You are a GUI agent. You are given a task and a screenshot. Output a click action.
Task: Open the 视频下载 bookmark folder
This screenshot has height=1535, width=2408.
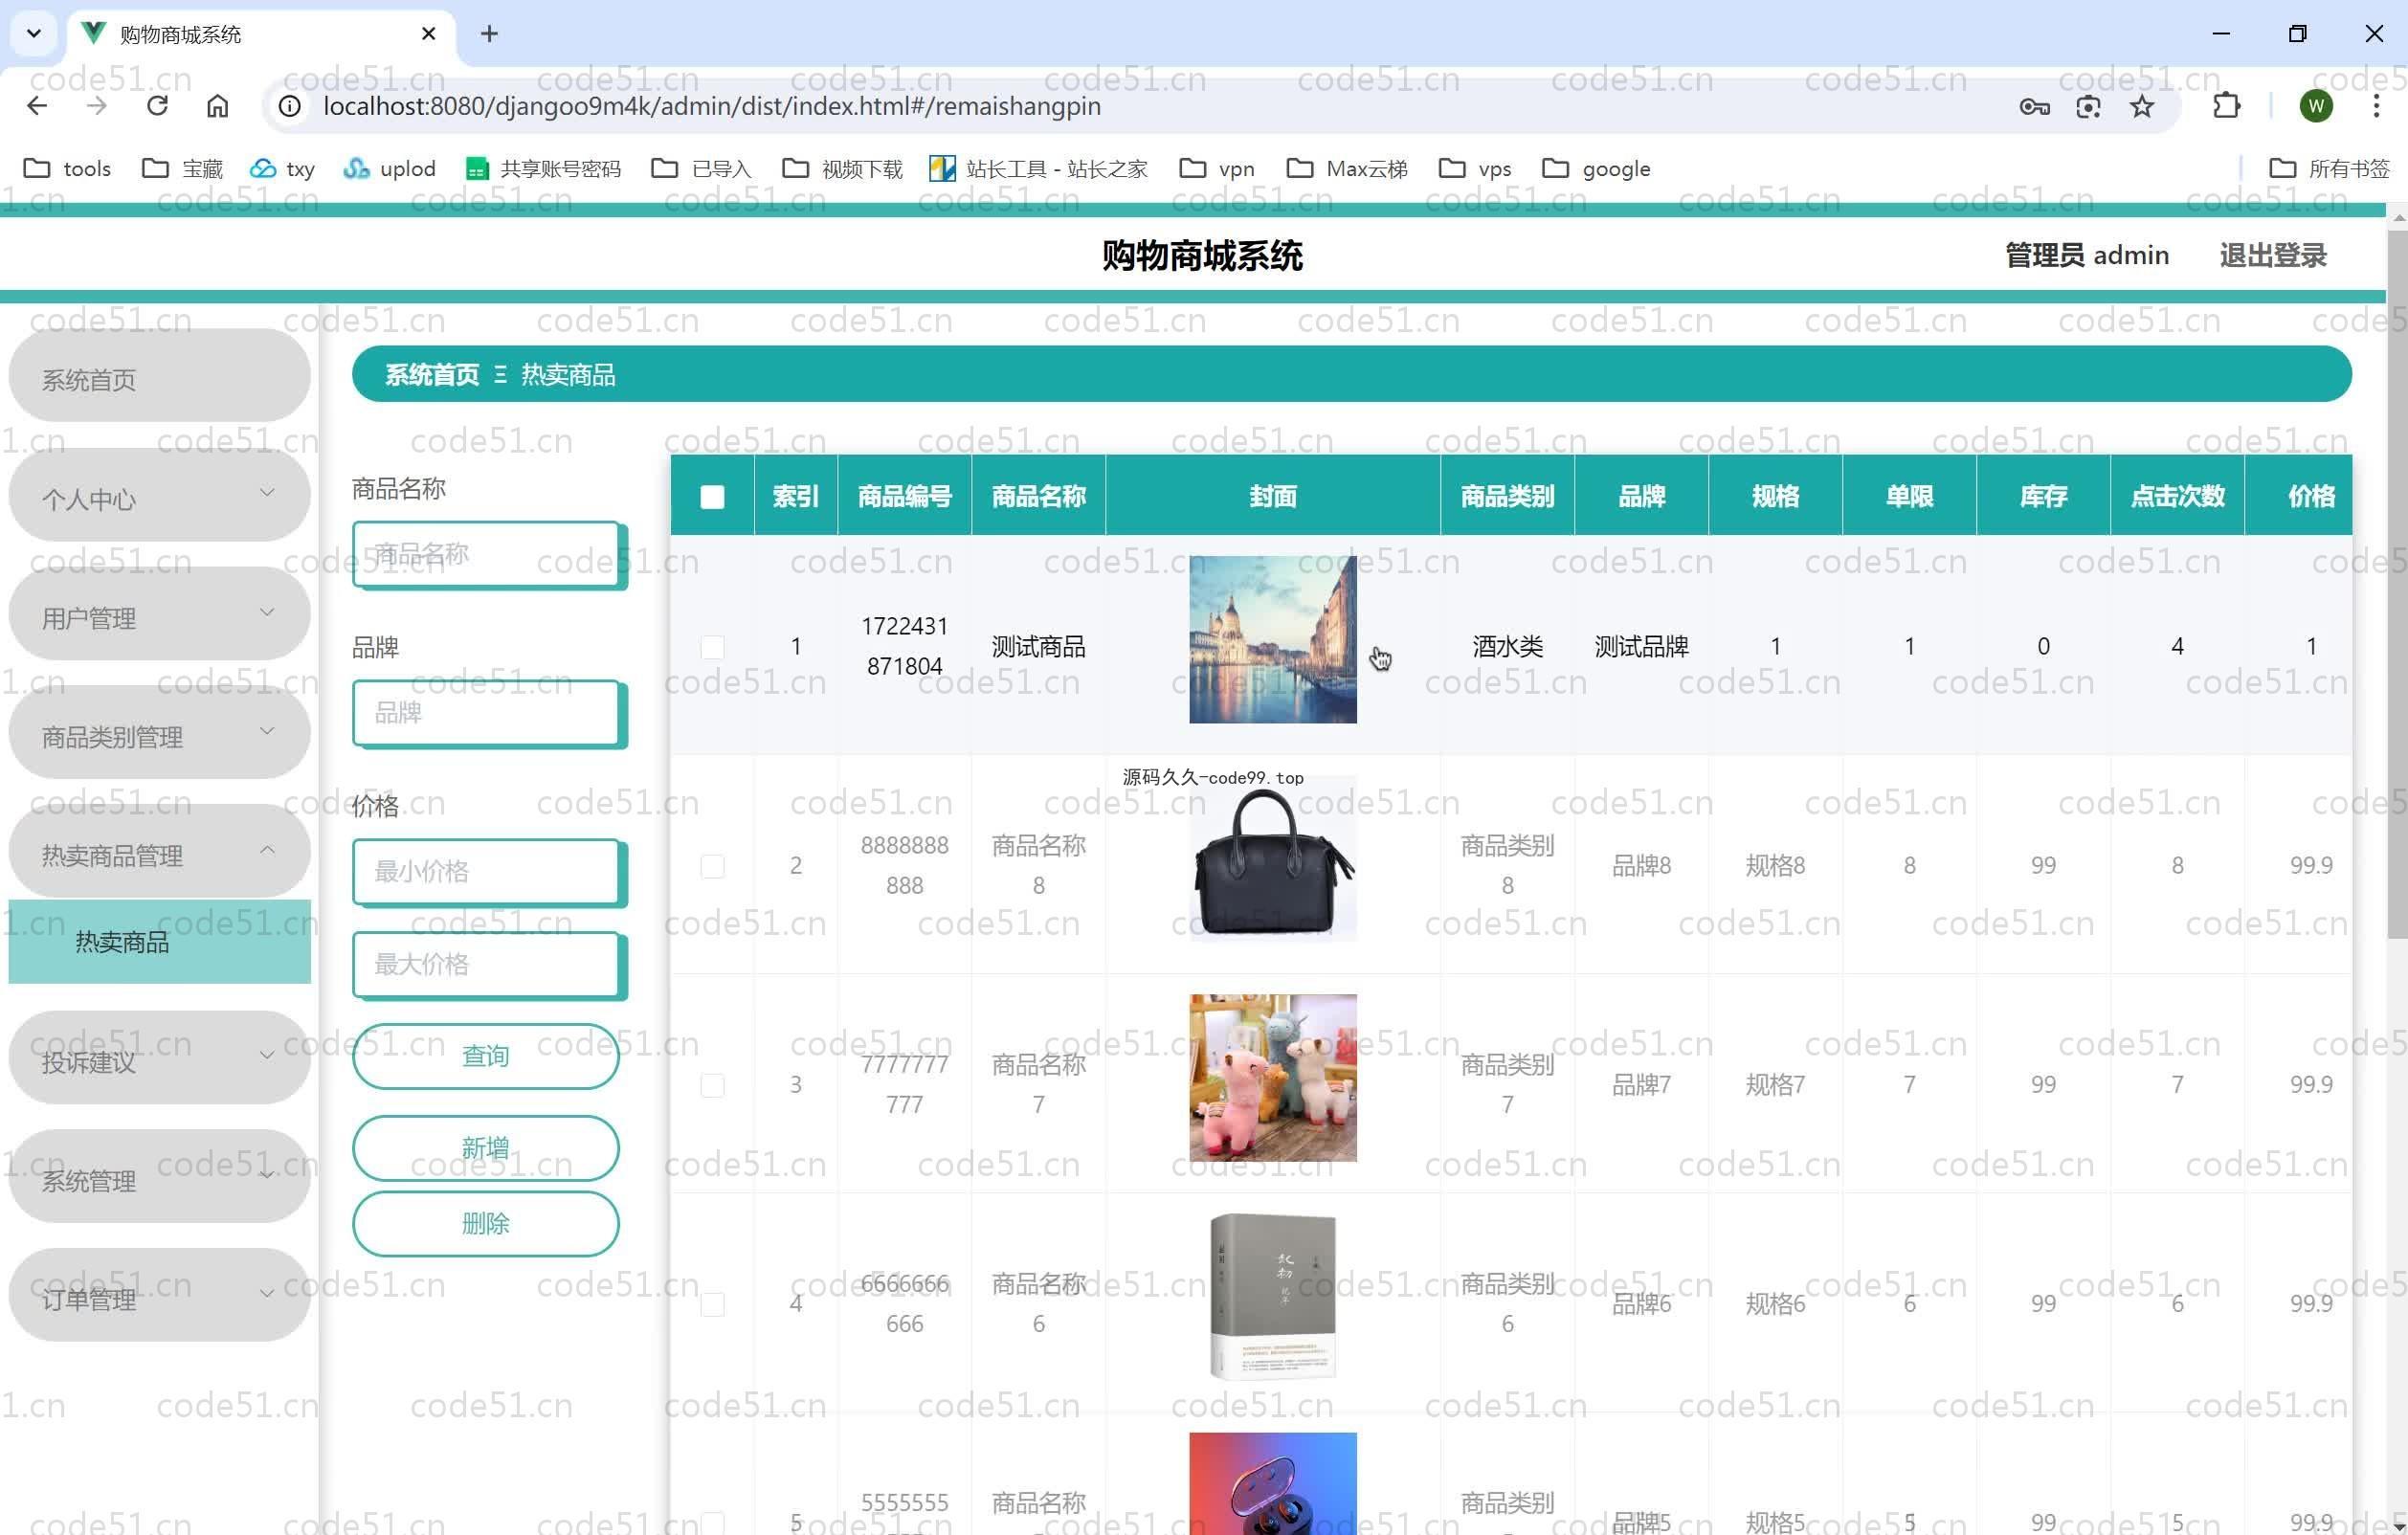pyautogui.click(x=842, y=168)
